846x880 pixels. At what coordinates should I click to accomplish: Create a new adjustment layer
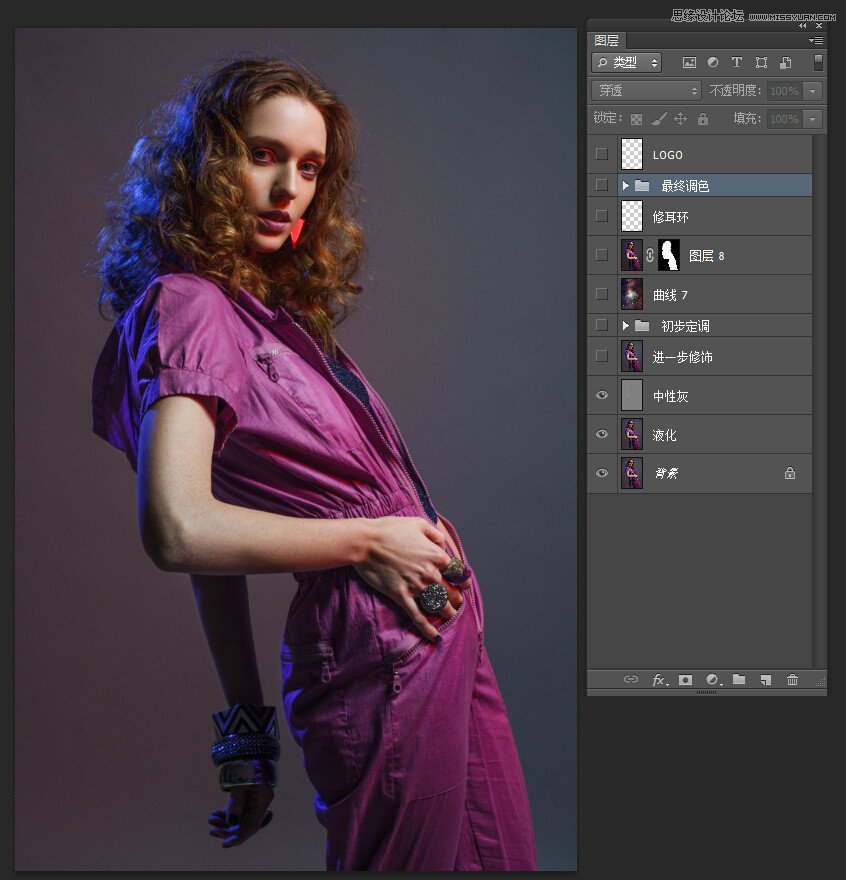pyautogui.click(x=712, y=680)
